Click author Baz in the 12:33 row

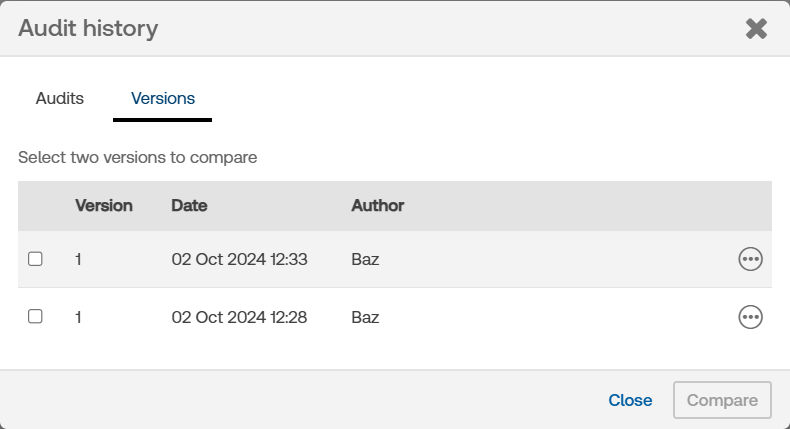pos(365,259)
